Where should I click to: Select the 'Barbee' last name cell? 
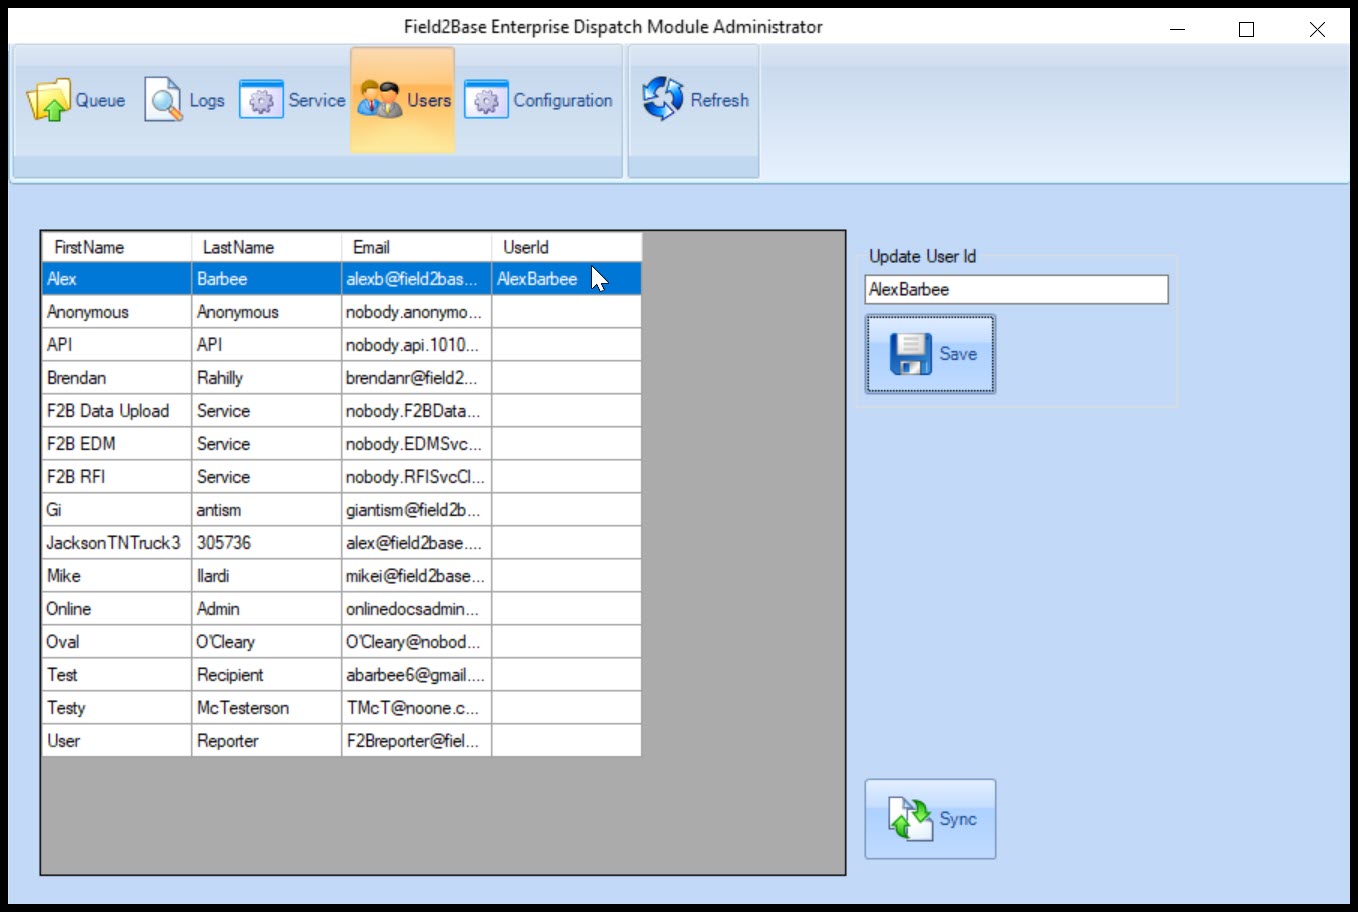(266, 279)
